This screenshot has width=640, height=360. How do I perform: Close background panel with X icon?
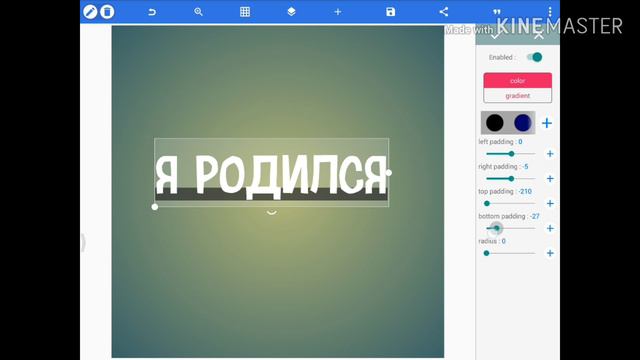pyautogui.click(x=539, y=36)
